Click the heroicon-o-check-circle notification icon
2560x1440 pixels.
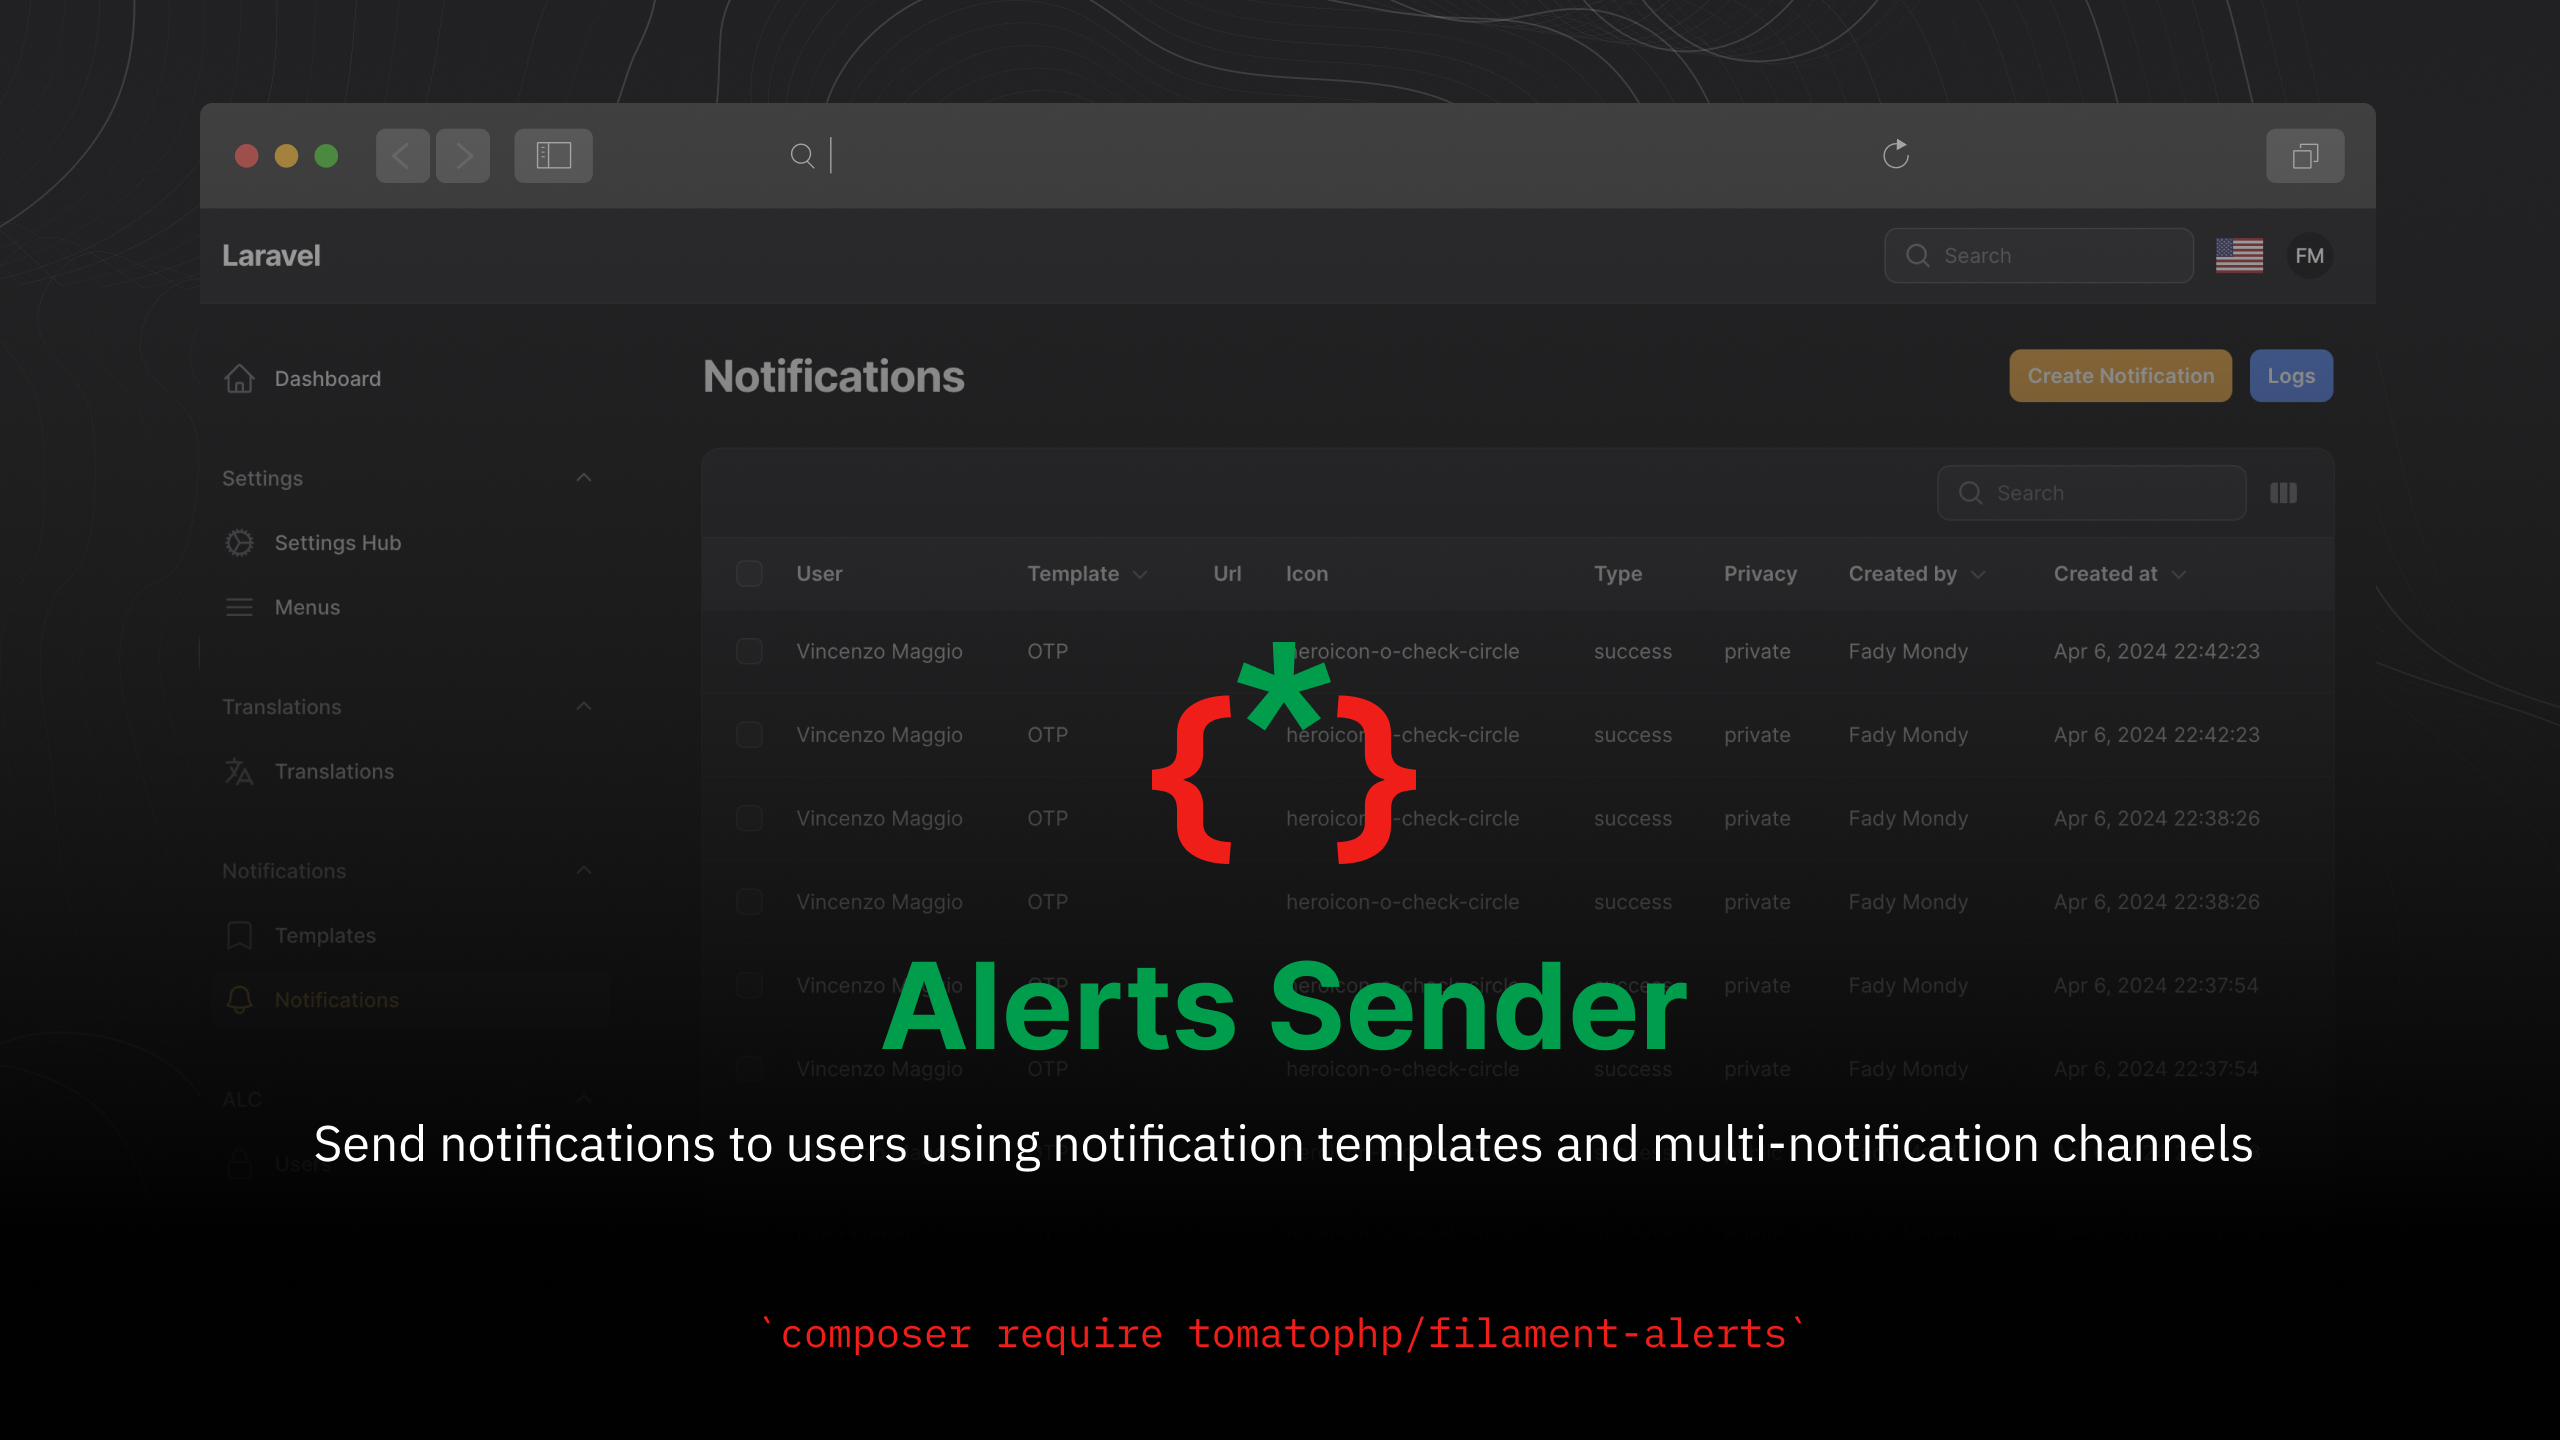1401,651
